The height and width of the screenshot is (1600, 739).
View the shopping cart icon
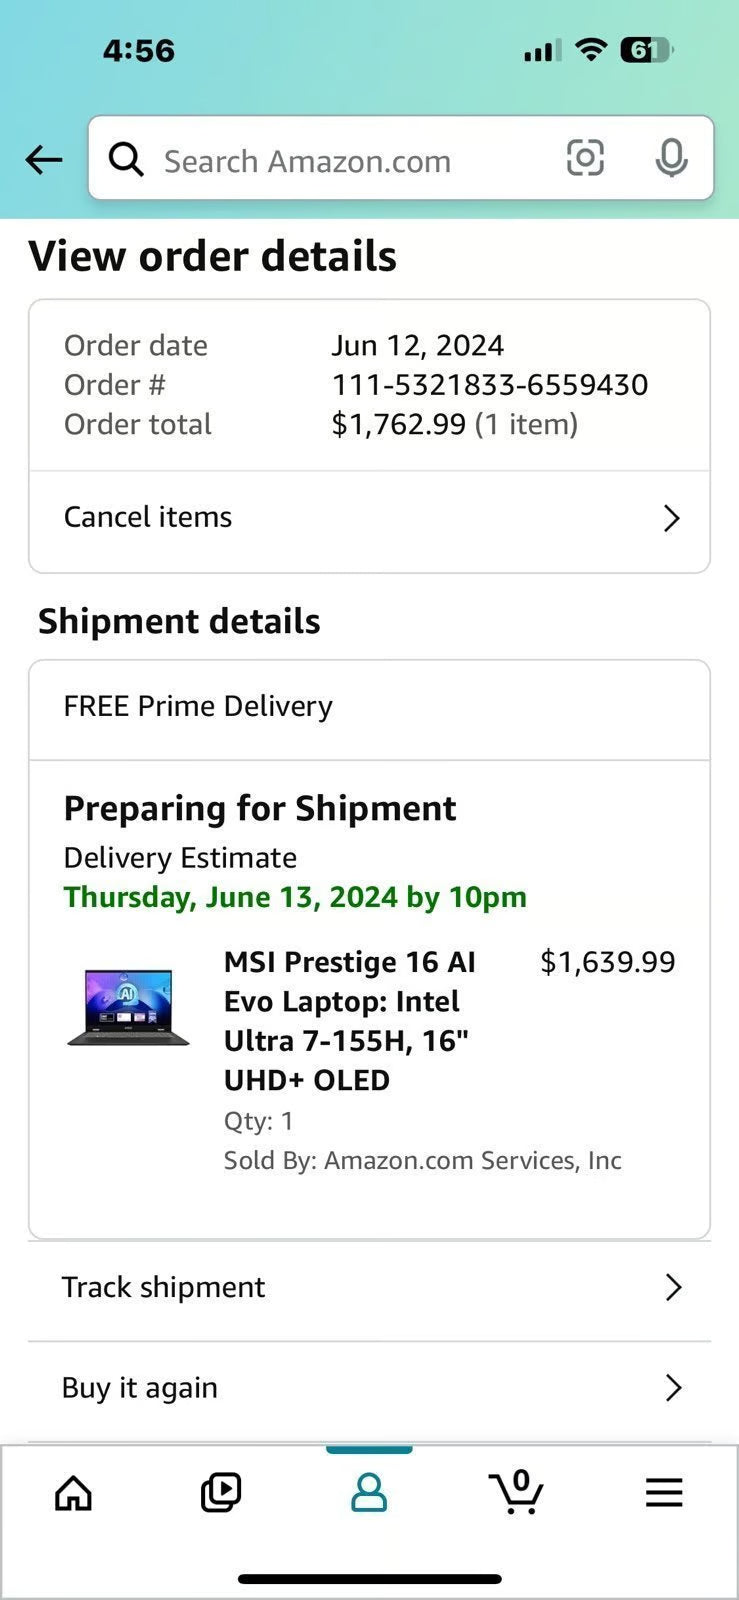pyautogui.click(x=516, y=1492)
